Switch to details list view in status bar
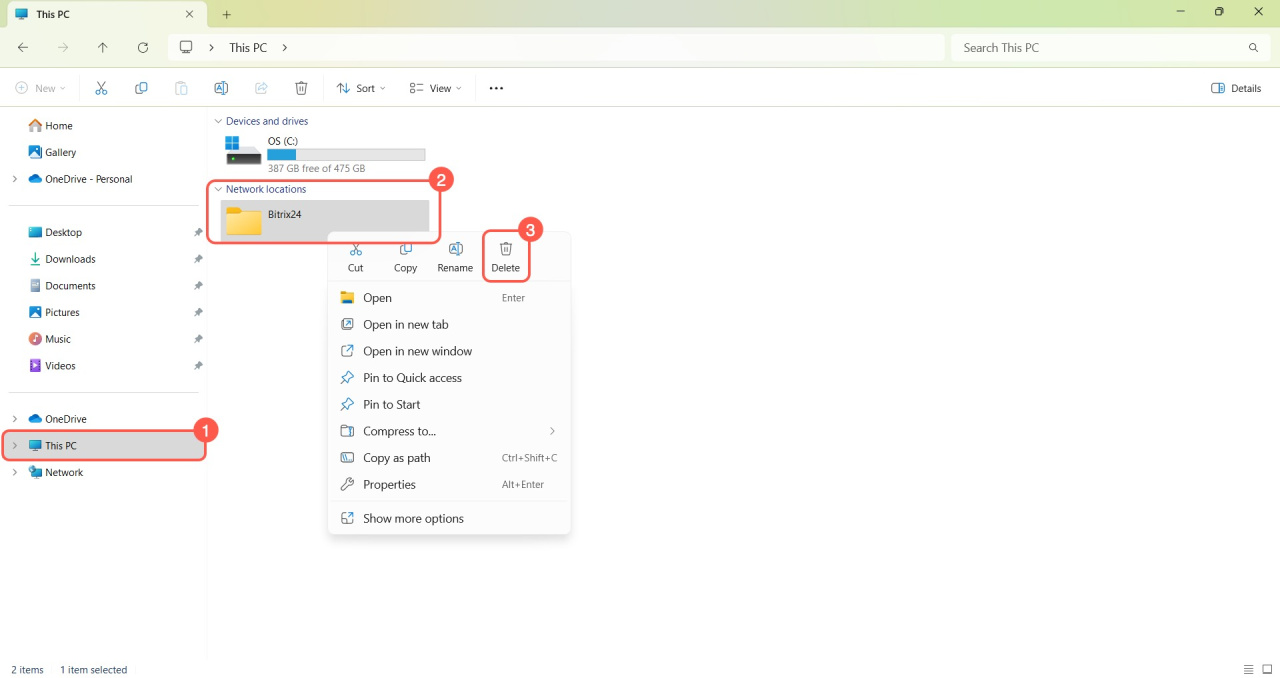The image size is (1280, 678). click(x=1248, y=669)
